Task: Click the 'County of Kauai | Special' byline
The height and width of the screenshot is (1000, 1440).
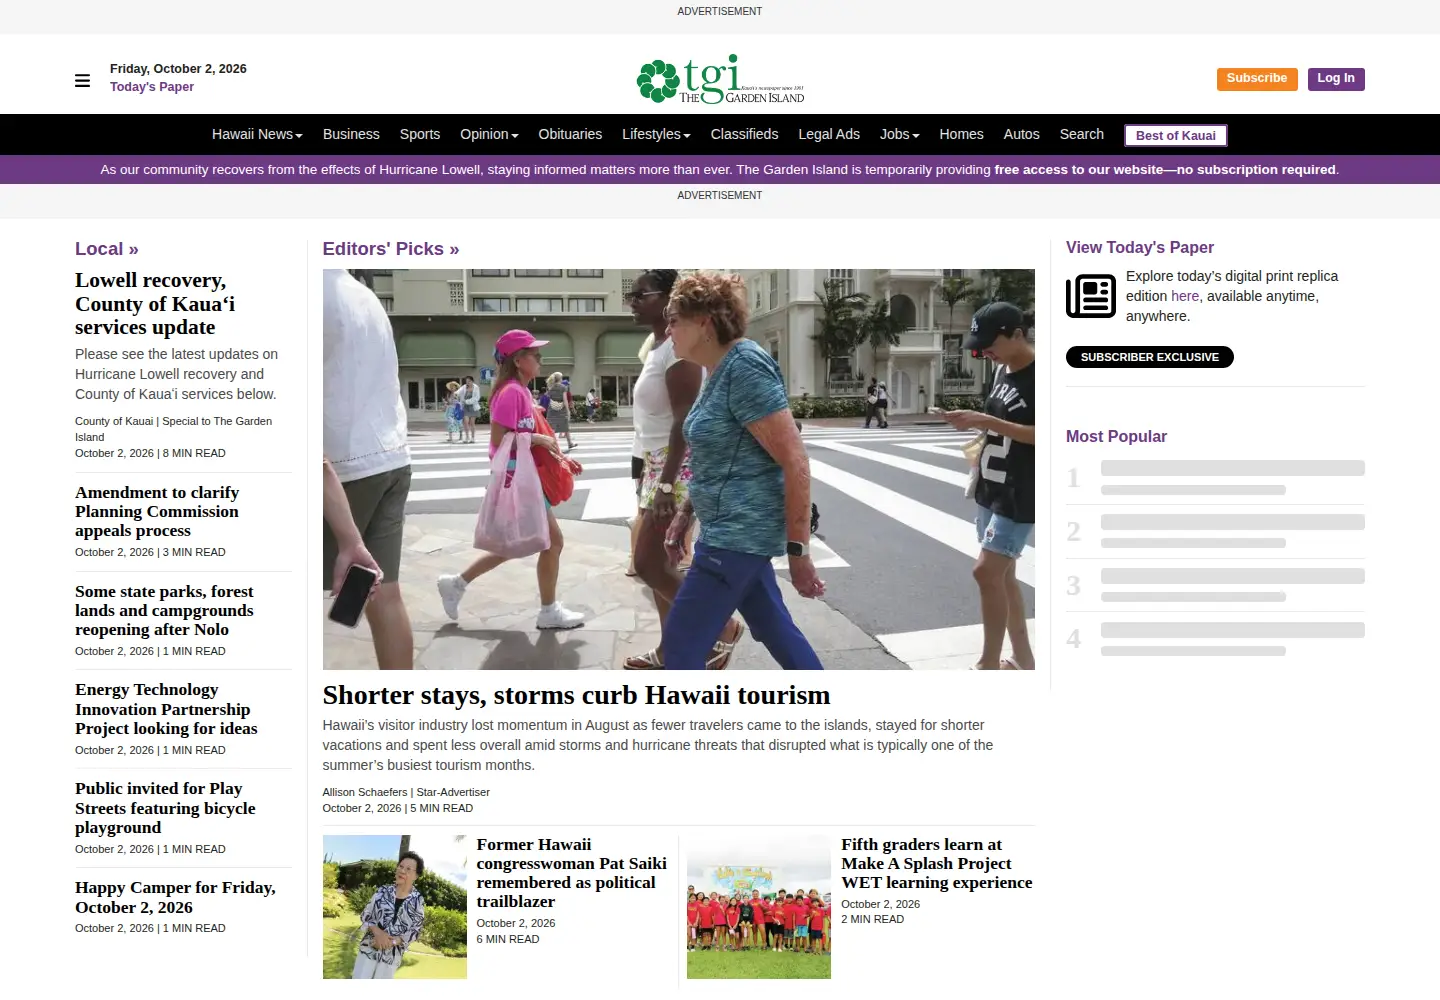Action: pos(173,429)
